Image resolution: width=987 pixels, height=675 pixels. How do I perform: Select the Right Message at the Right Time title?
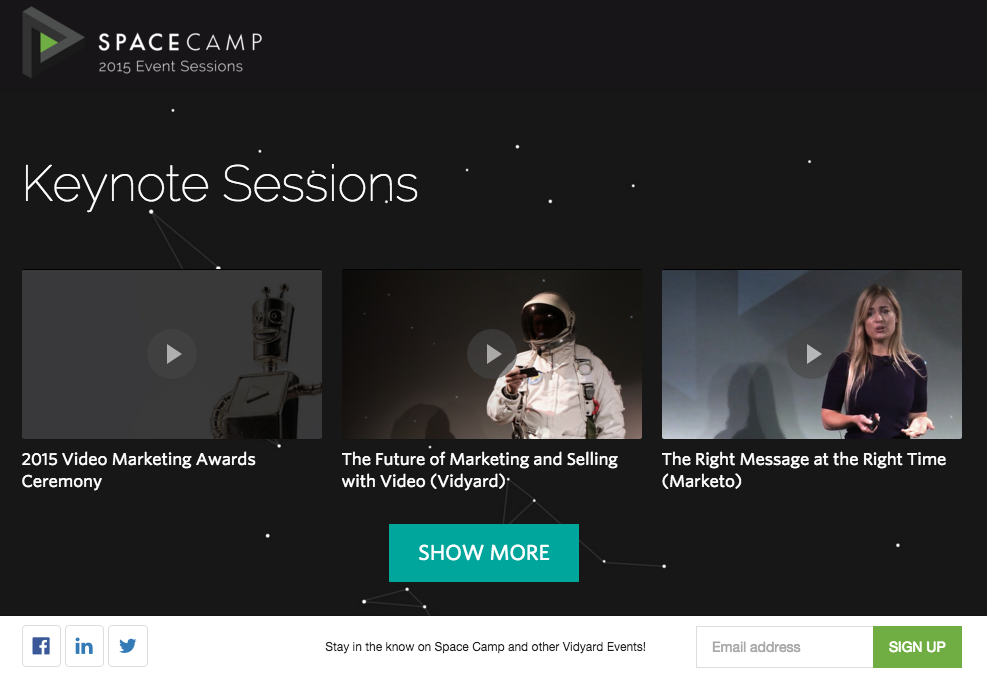point(803,469)
